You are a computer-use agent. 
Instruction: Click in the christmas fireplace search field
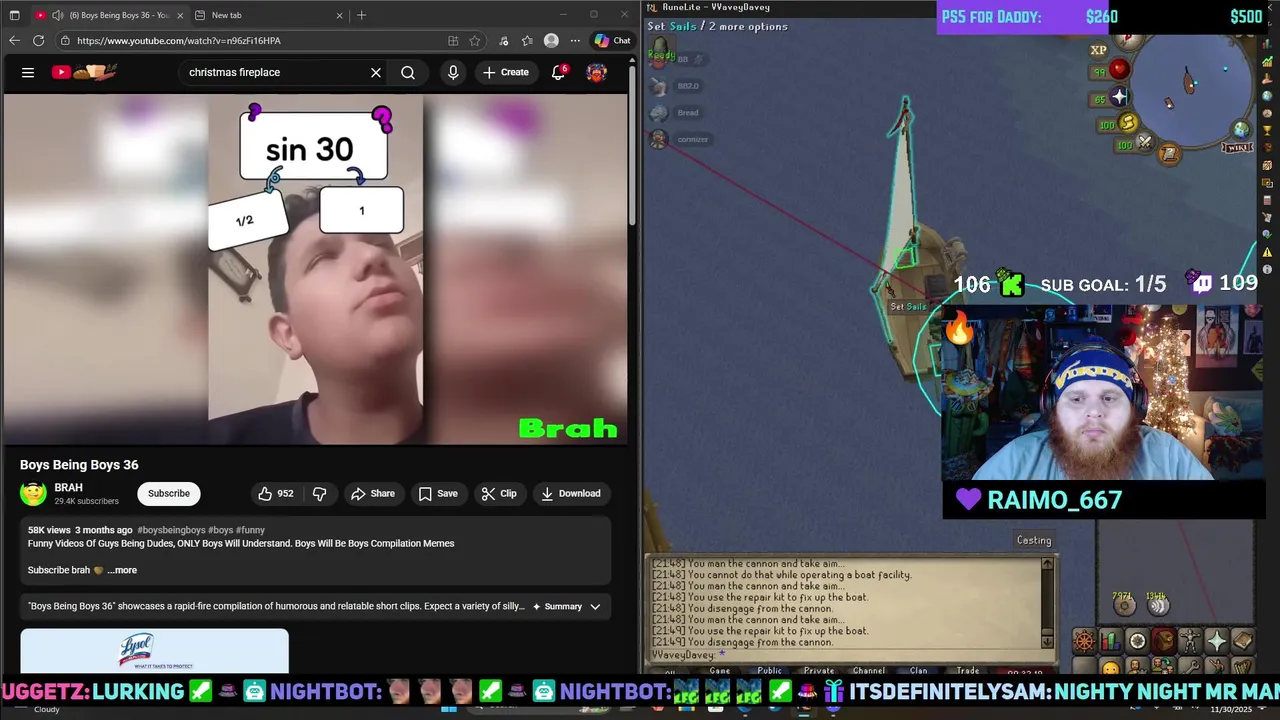pyautogui.click(x=270, y=72)
